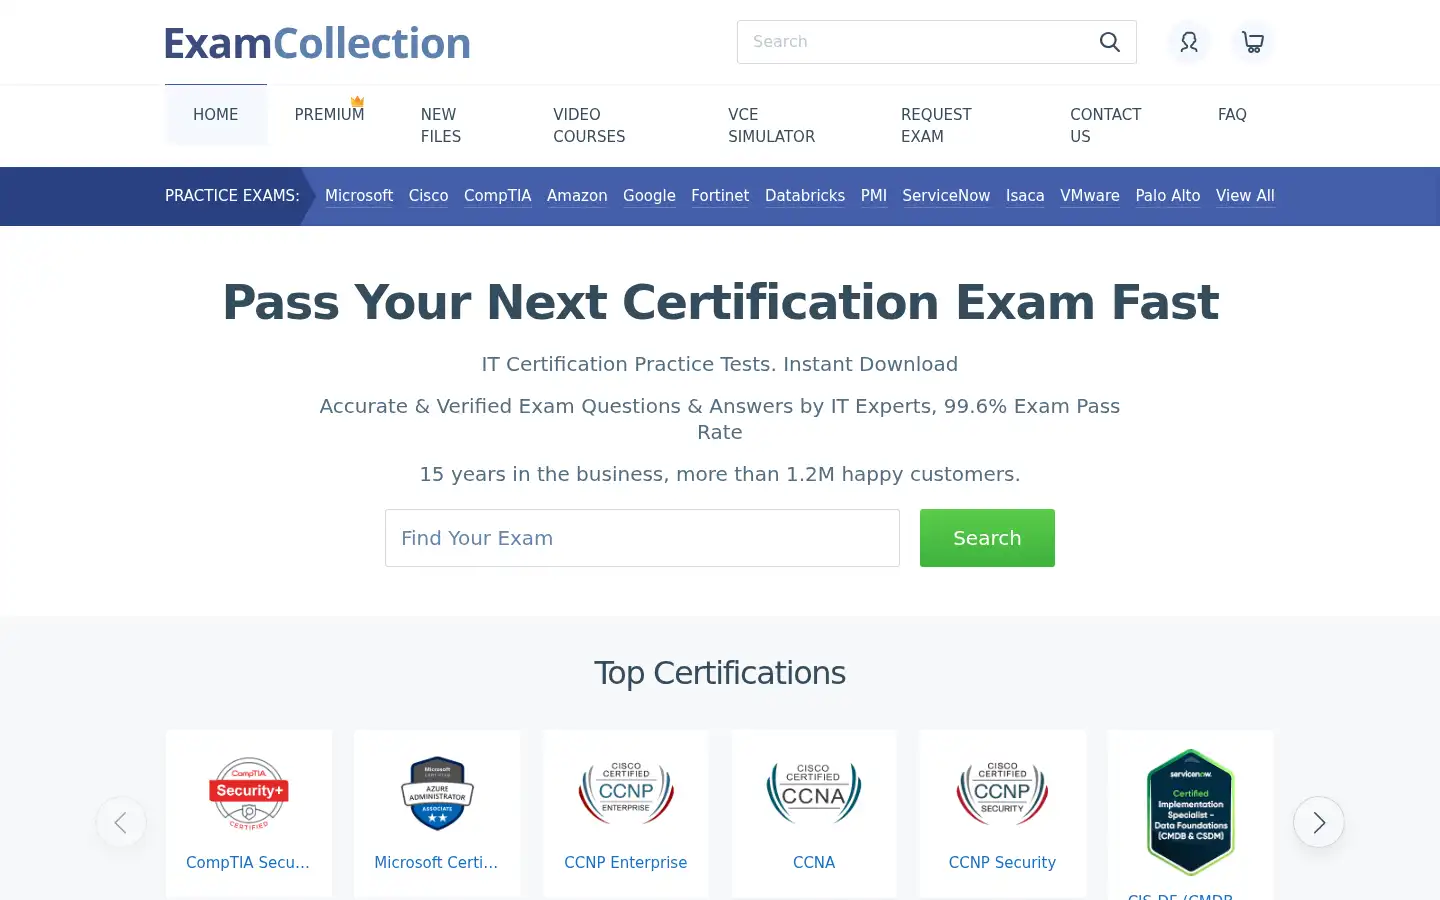Open the CCNA text link
1440x900 pixels.
(x=814, y=862)
